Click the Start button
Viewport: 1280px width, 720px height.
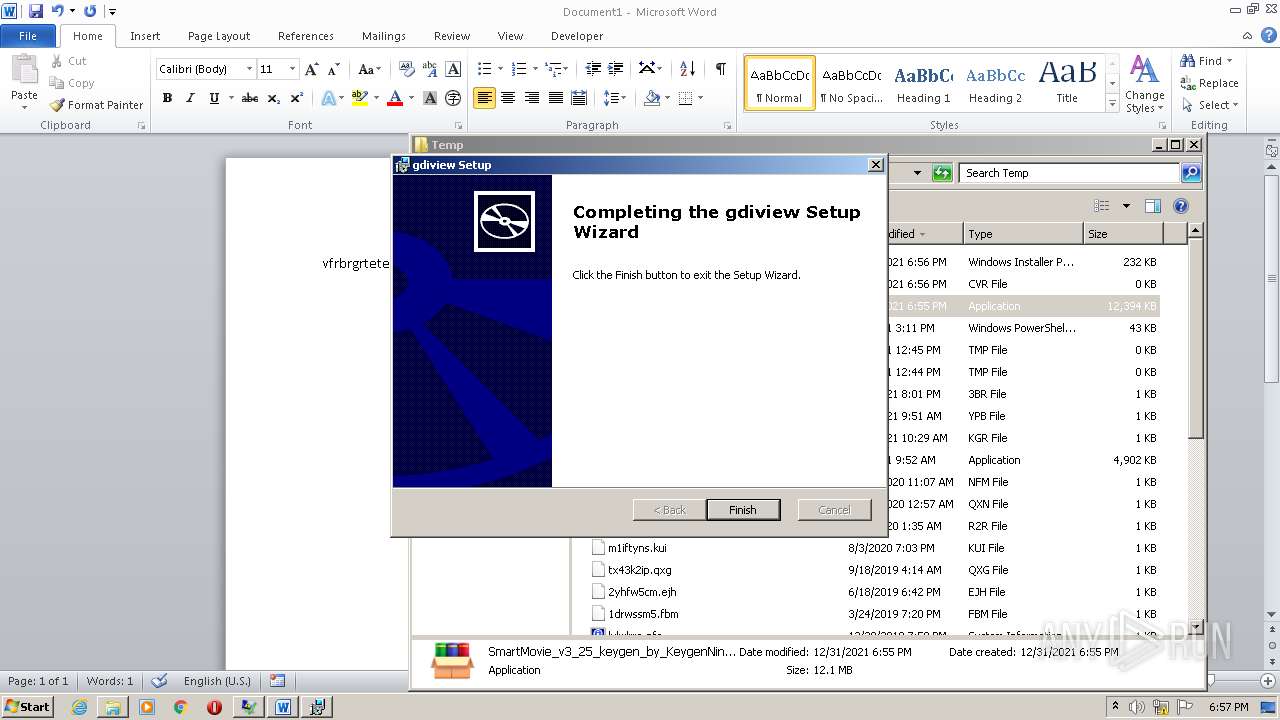click(x=28, y=706)
